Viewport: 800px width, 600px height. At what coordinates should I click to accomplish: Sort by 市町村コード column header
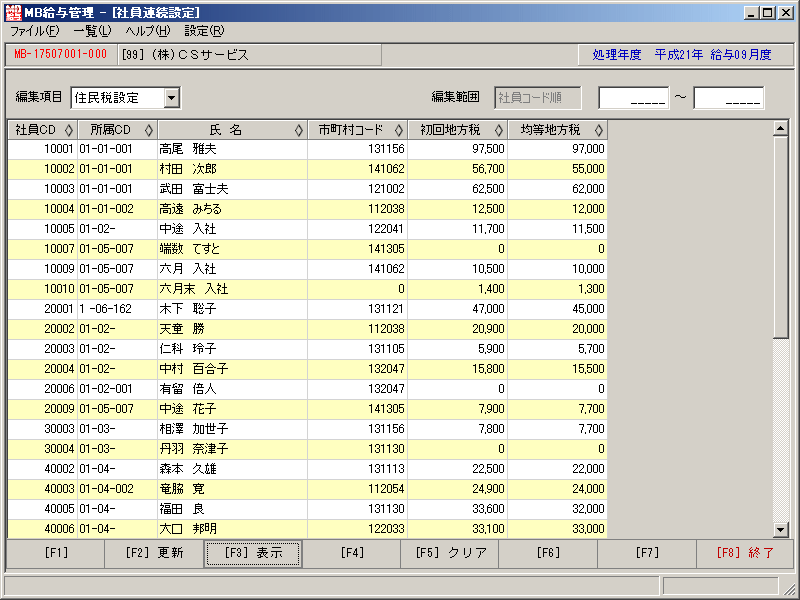point(358,130)
